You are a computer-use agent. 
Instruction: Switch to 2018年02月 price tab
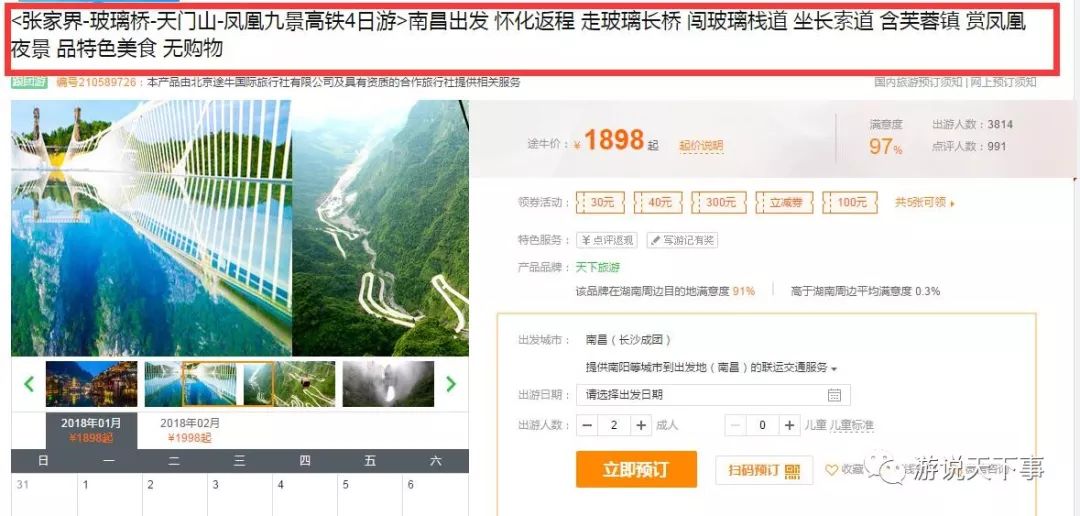(189, 431)
